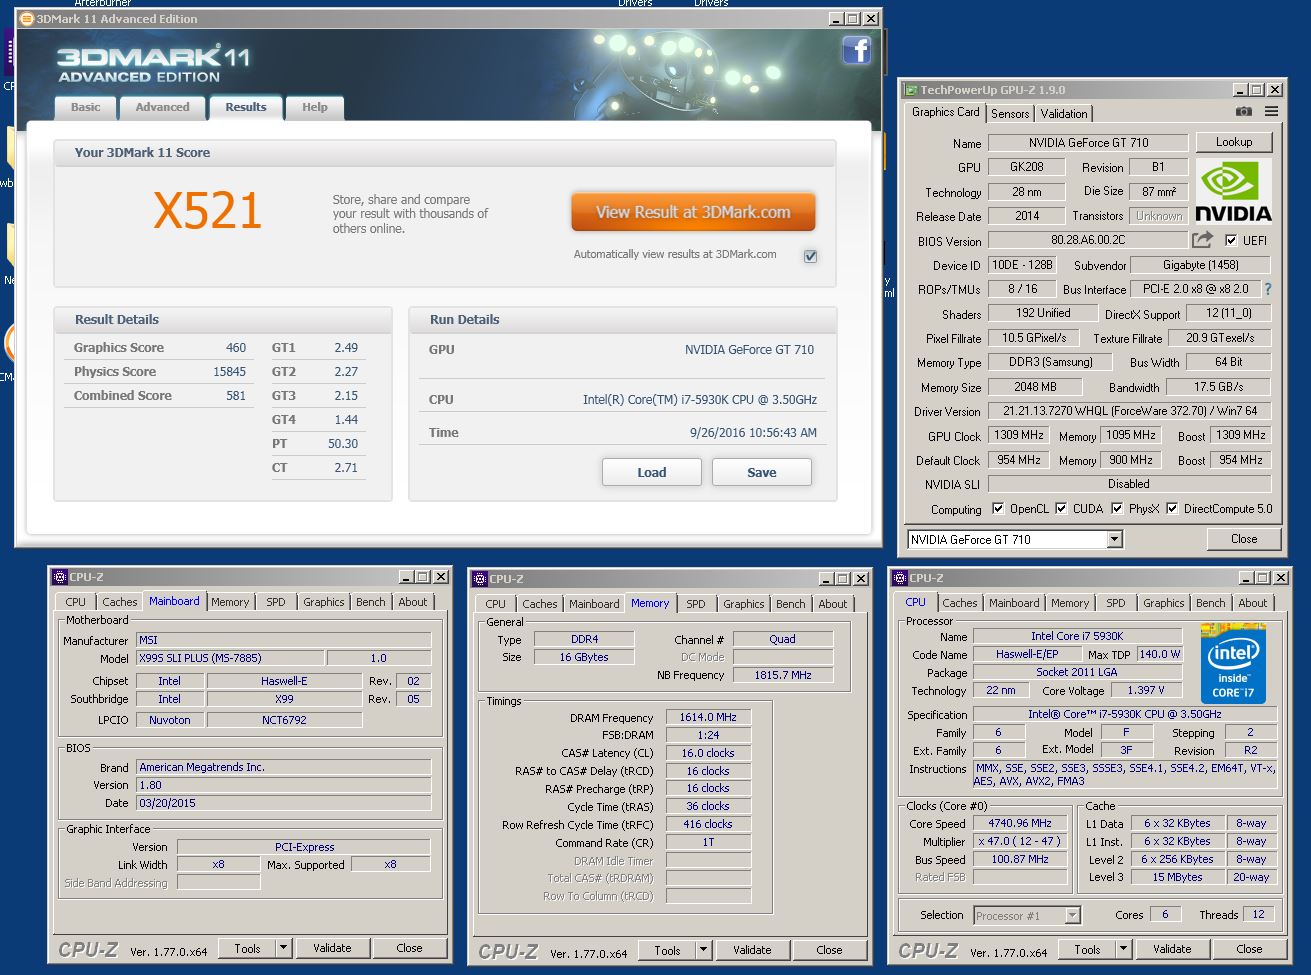Click the Bus Interface question mark icon
Image resolution: width=1311 pixels, height=975 pixels.
point(1268,289)
